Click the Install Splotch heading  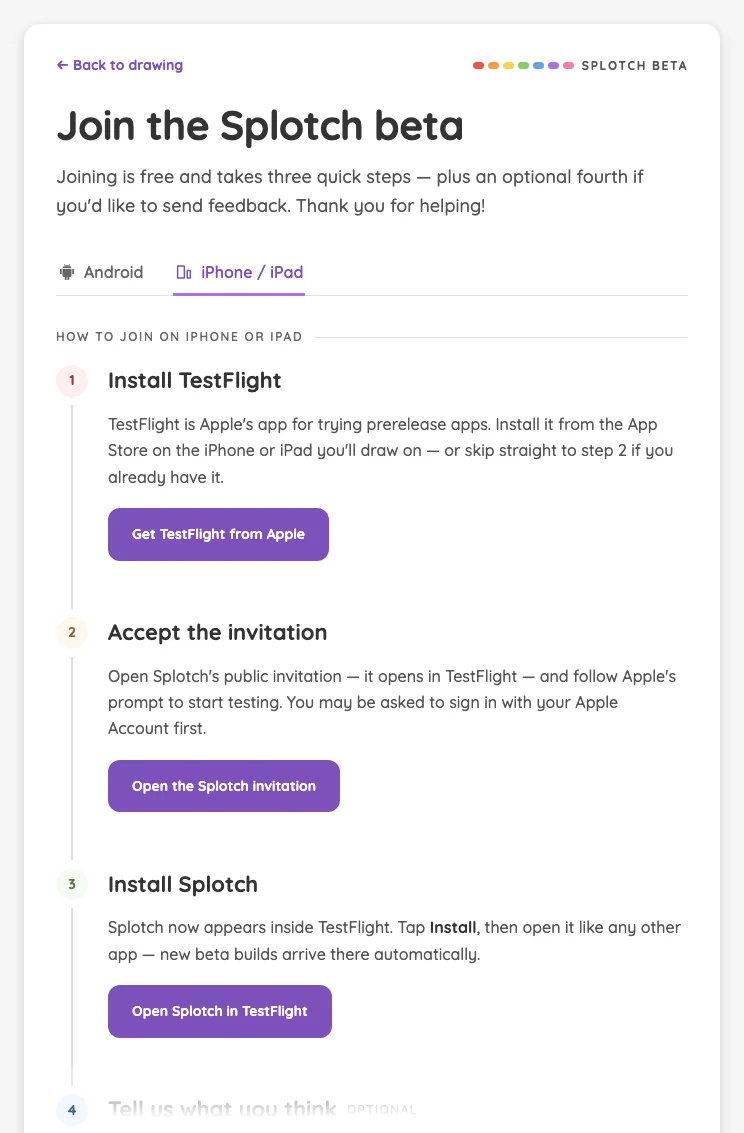[183, 884]
